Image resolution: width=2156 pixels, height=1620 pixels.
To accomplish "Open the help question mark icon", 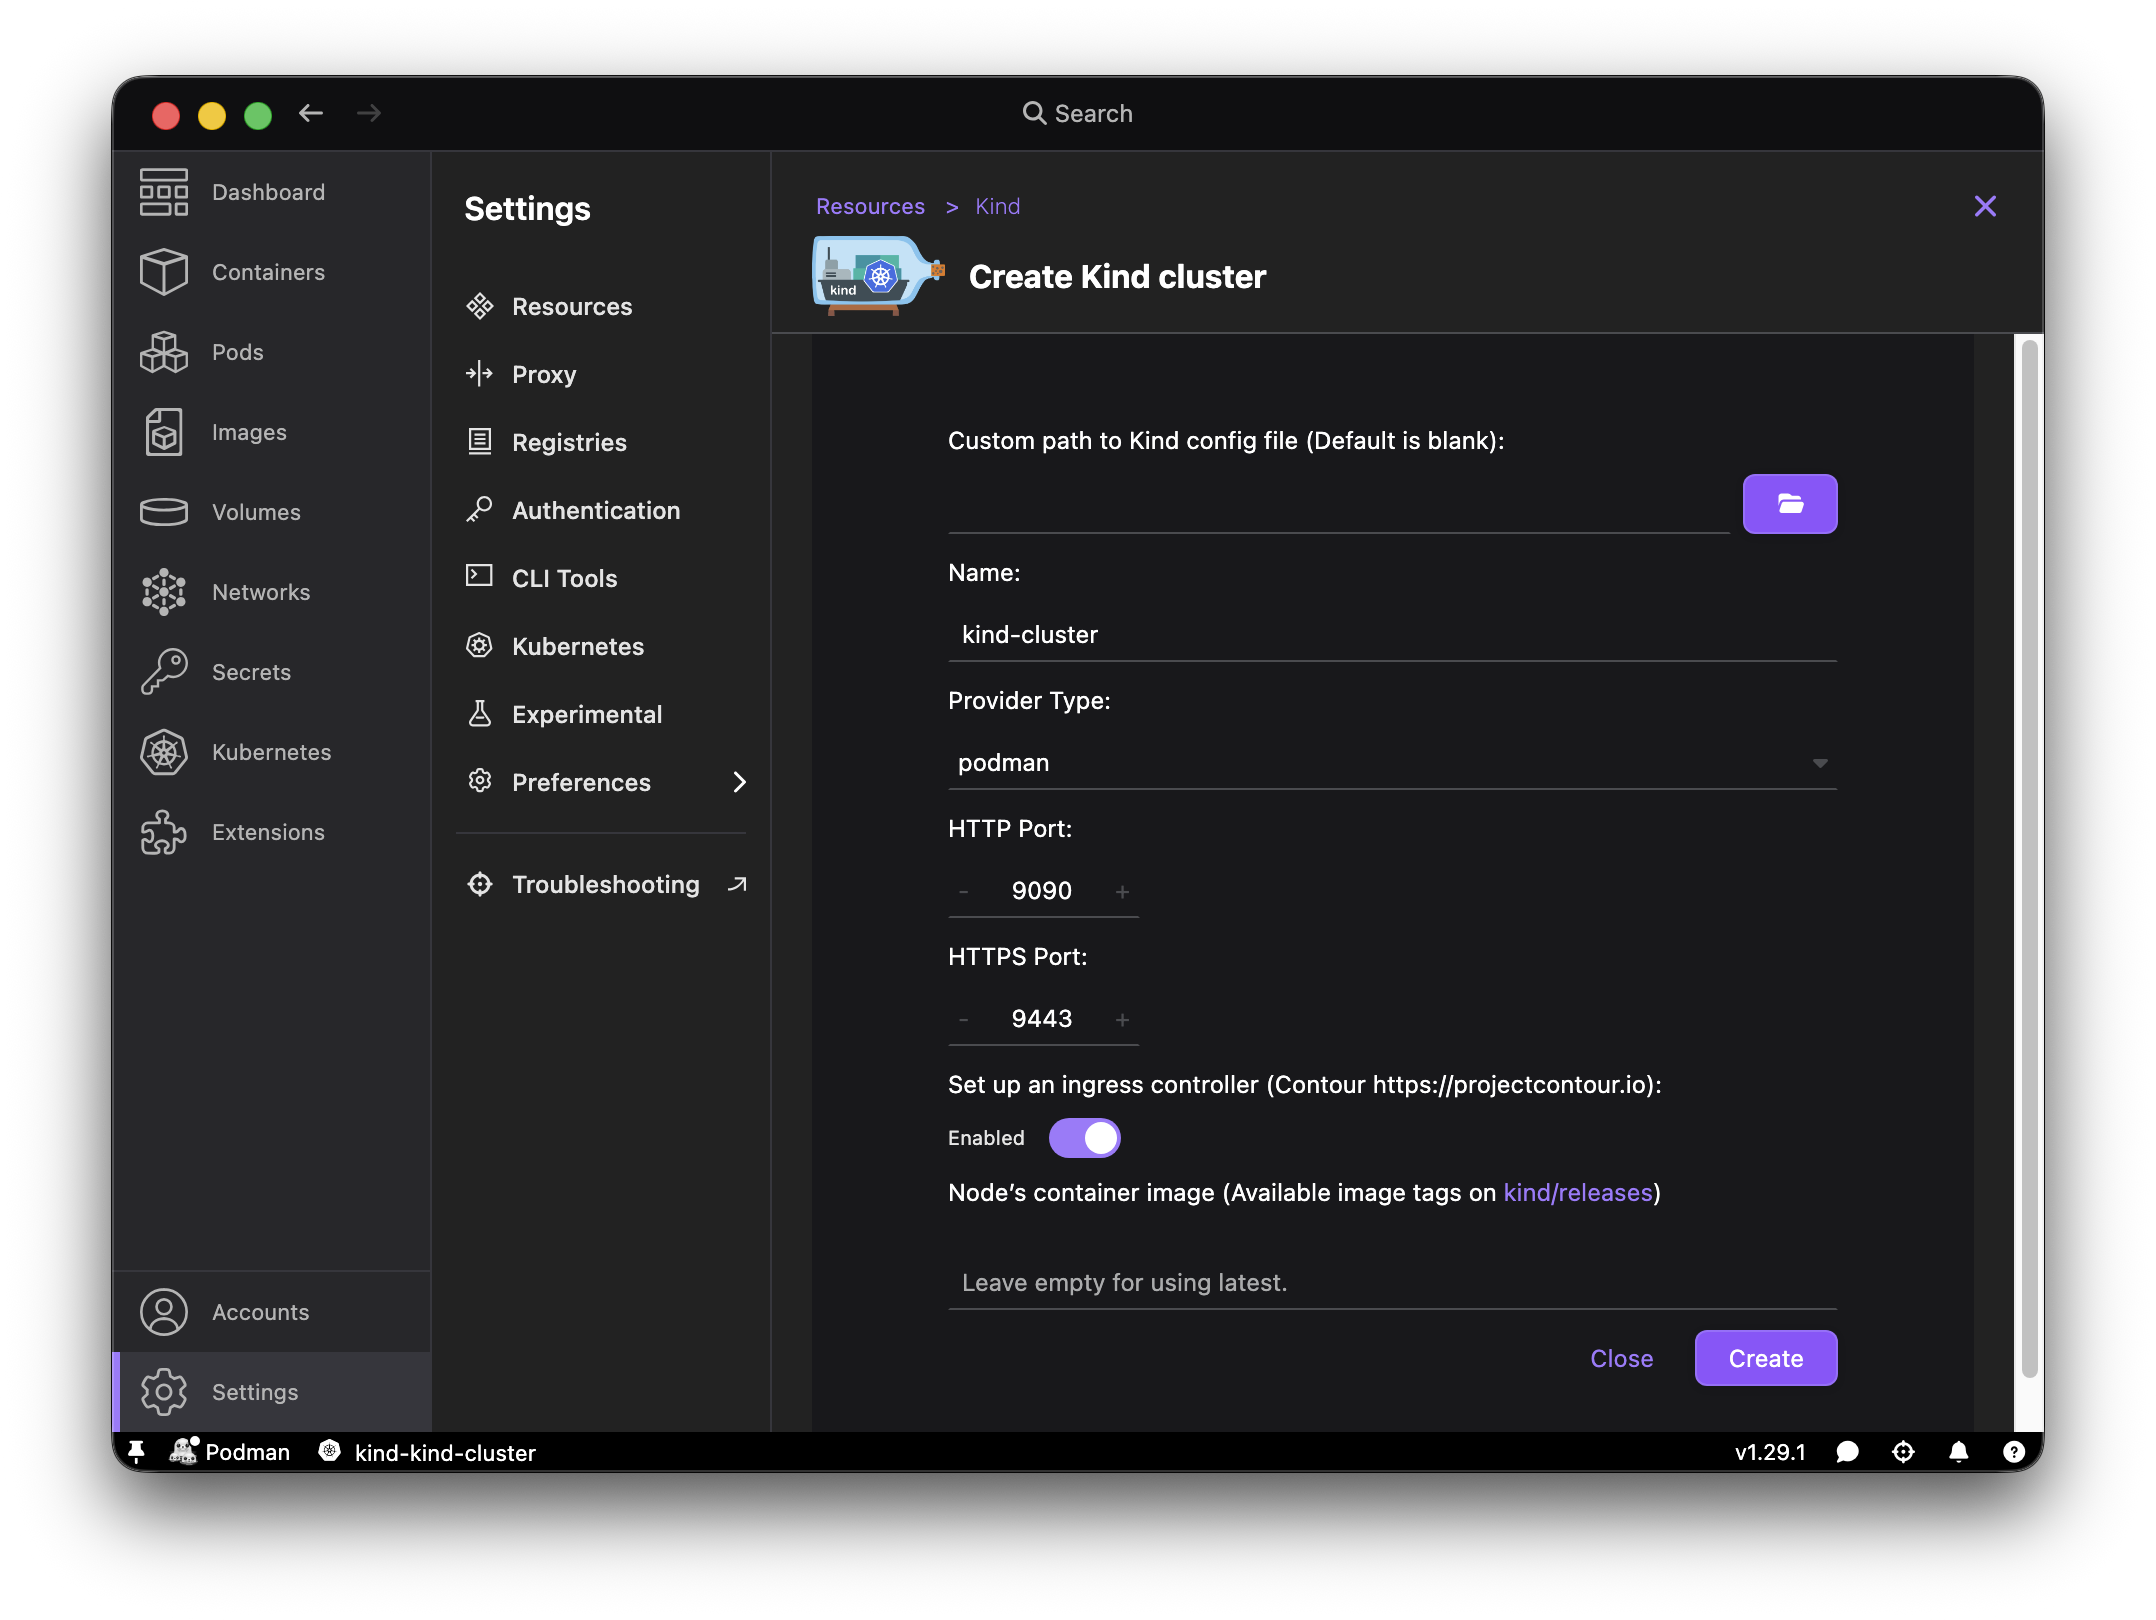I will click(x=2014, y=1452).
